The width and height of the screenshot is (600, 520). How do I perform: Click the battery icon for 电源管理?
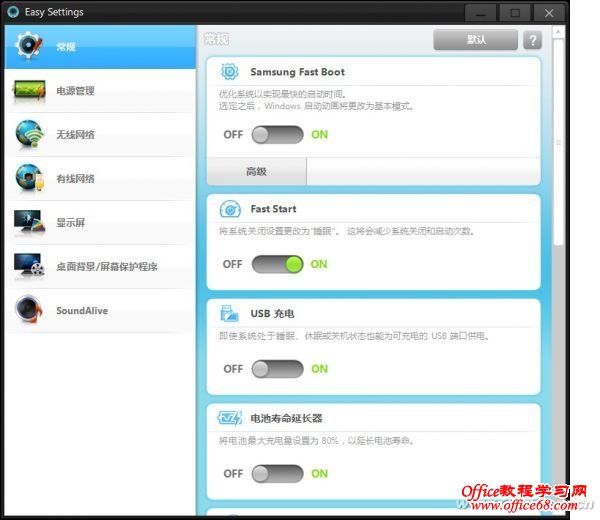pyautogui.click(x=29, y=90)
